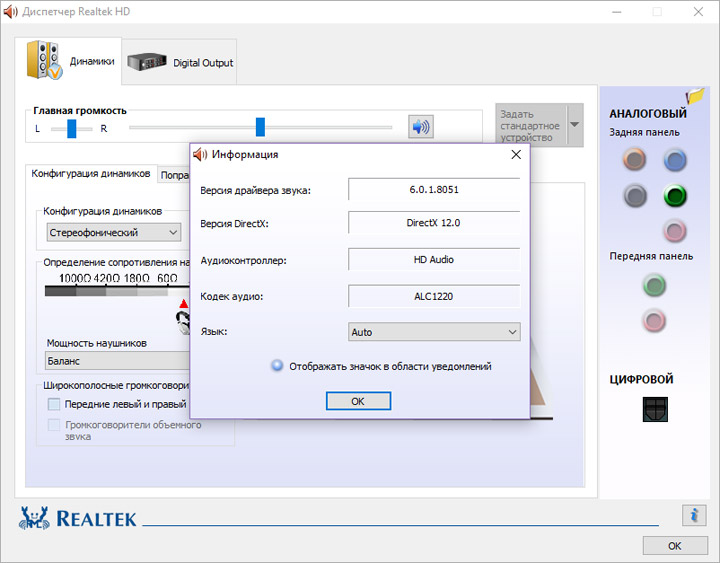Click the pink front panel jack
This screenshot has height=563, width=720.
coord(654,321)
